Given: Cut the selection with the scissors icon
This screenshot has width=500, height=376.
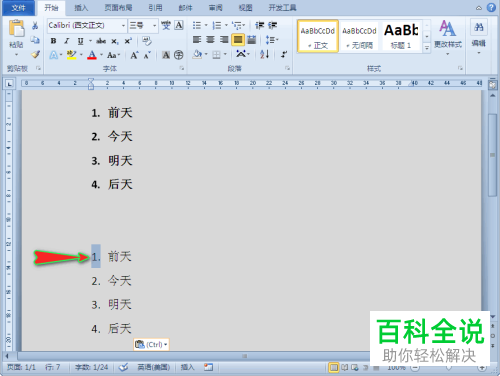Looking at the screenshot, I should 35,26.
